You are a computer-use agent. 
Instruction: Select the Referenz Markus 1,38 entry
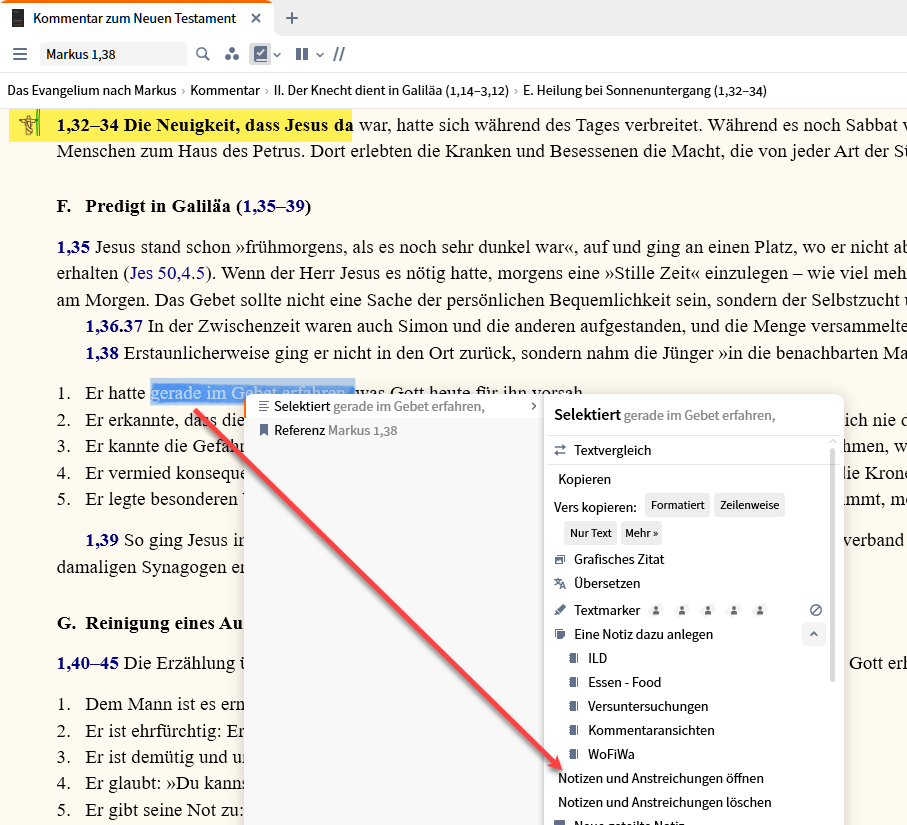coord(393,430)
